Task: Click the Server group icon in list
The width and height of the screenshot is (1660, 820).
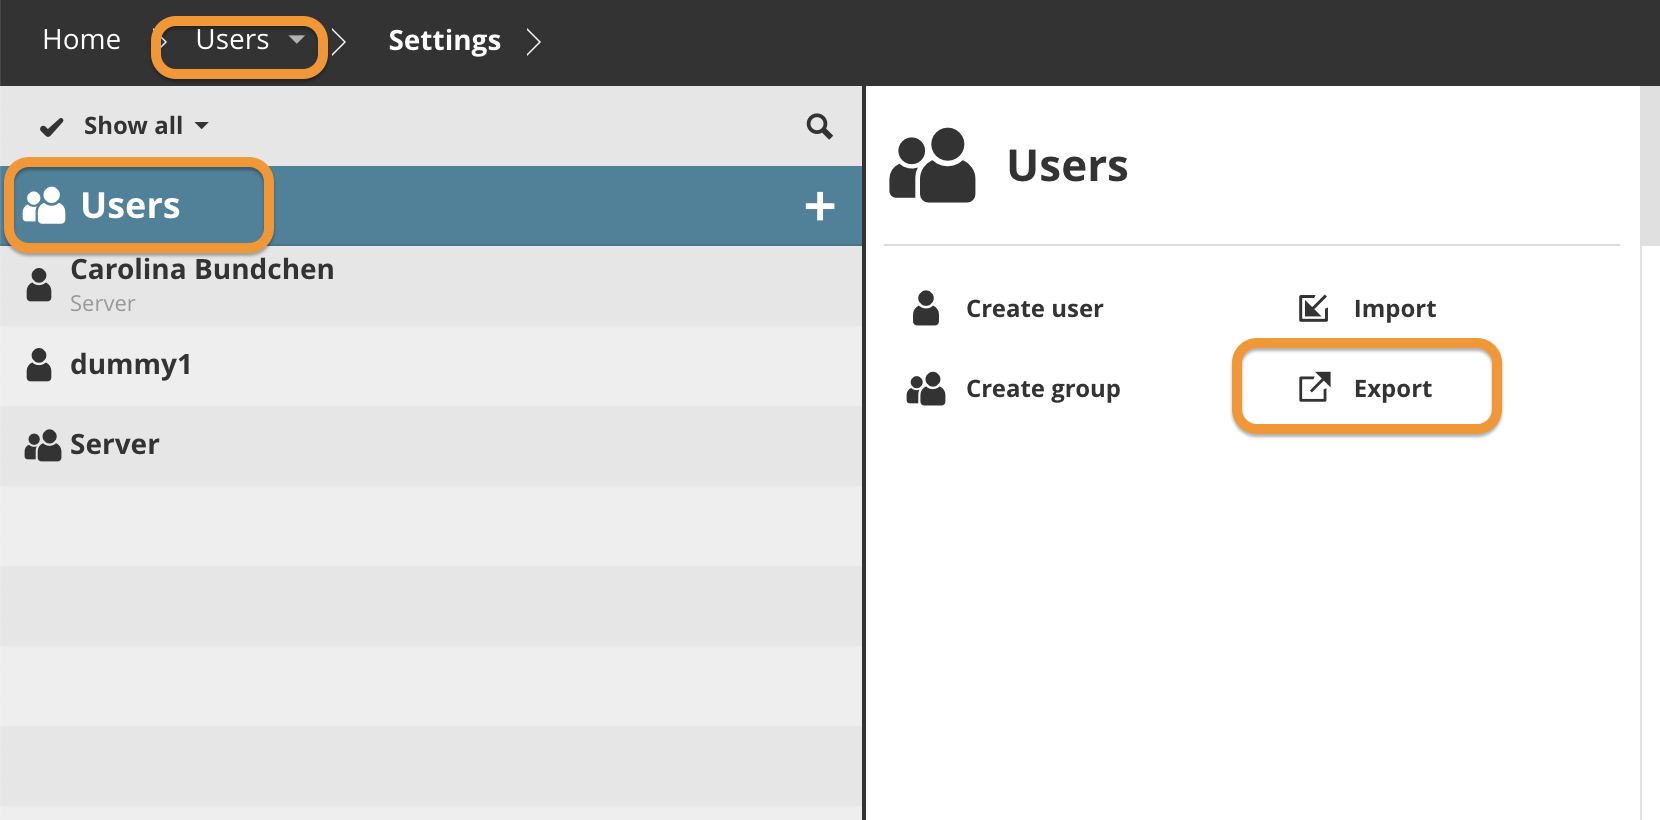Action: (42, 445)
